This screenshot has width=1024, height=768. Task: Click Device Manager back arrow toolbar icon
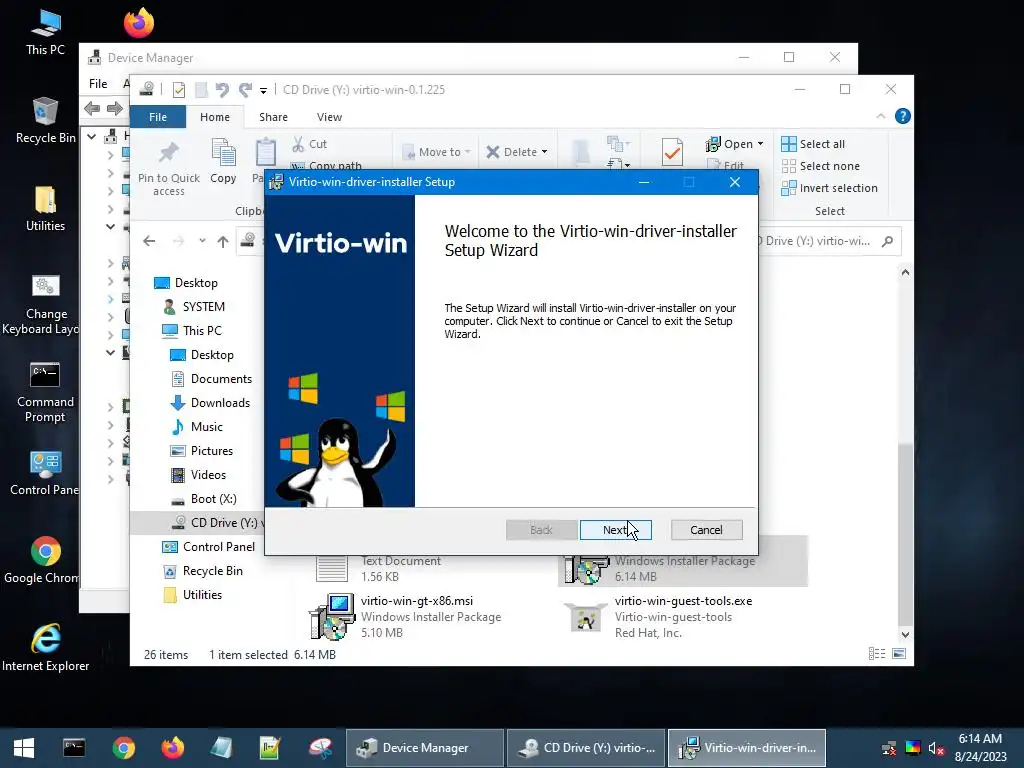[x=92, y=108]
